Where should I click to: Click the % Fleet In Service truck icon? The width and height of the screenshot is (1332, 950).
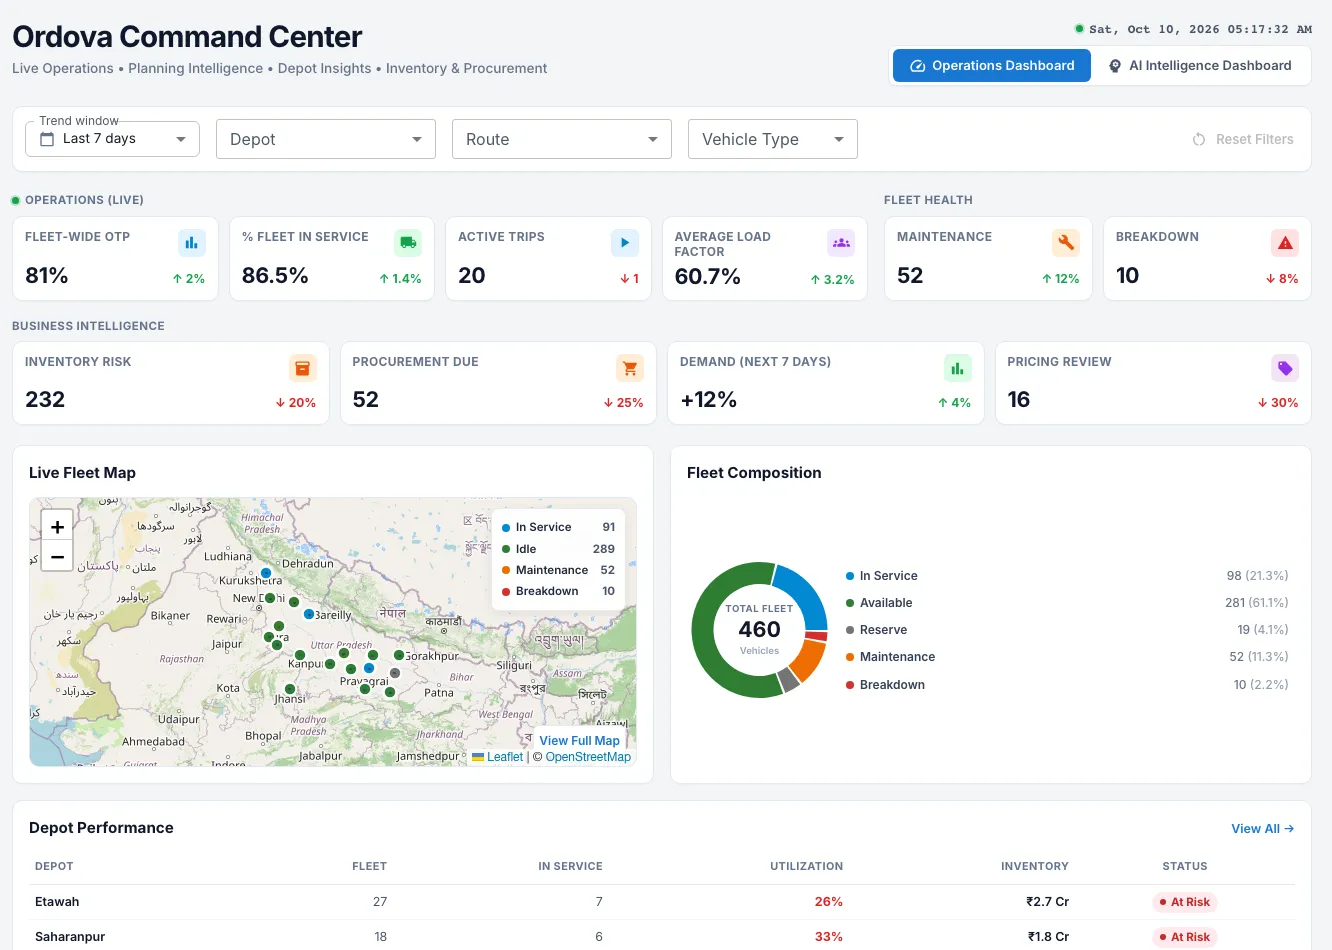click(408, 242)
